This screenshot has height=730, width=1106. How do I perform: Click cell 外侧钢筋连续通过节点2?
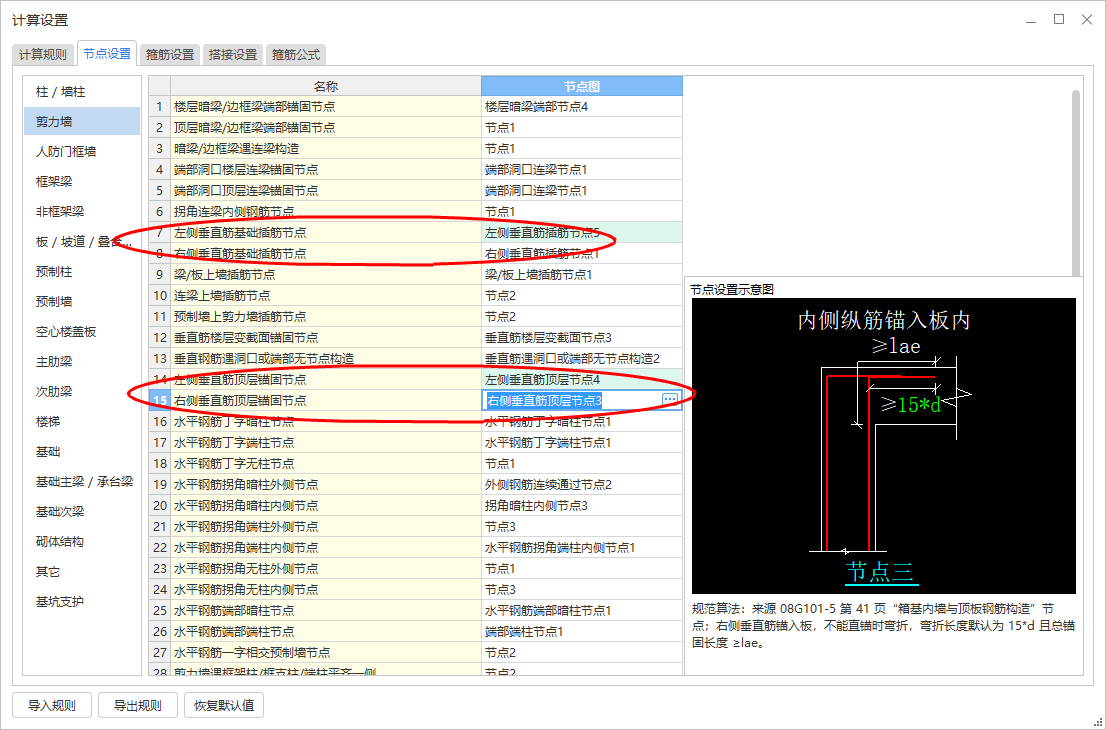[582, 485]
